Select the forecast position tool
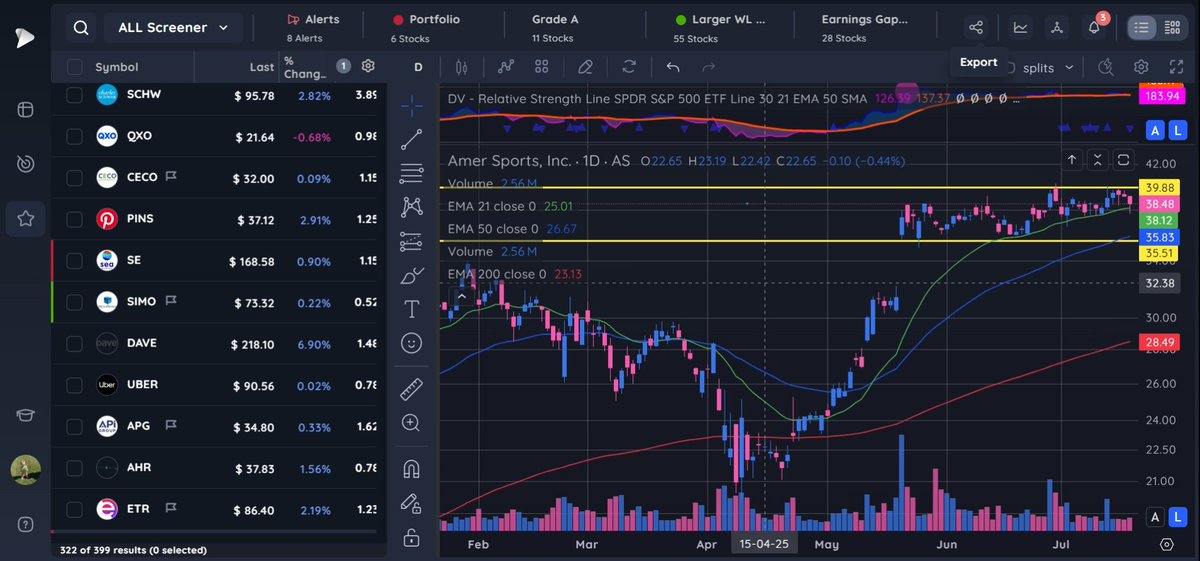 coord(411,241)
